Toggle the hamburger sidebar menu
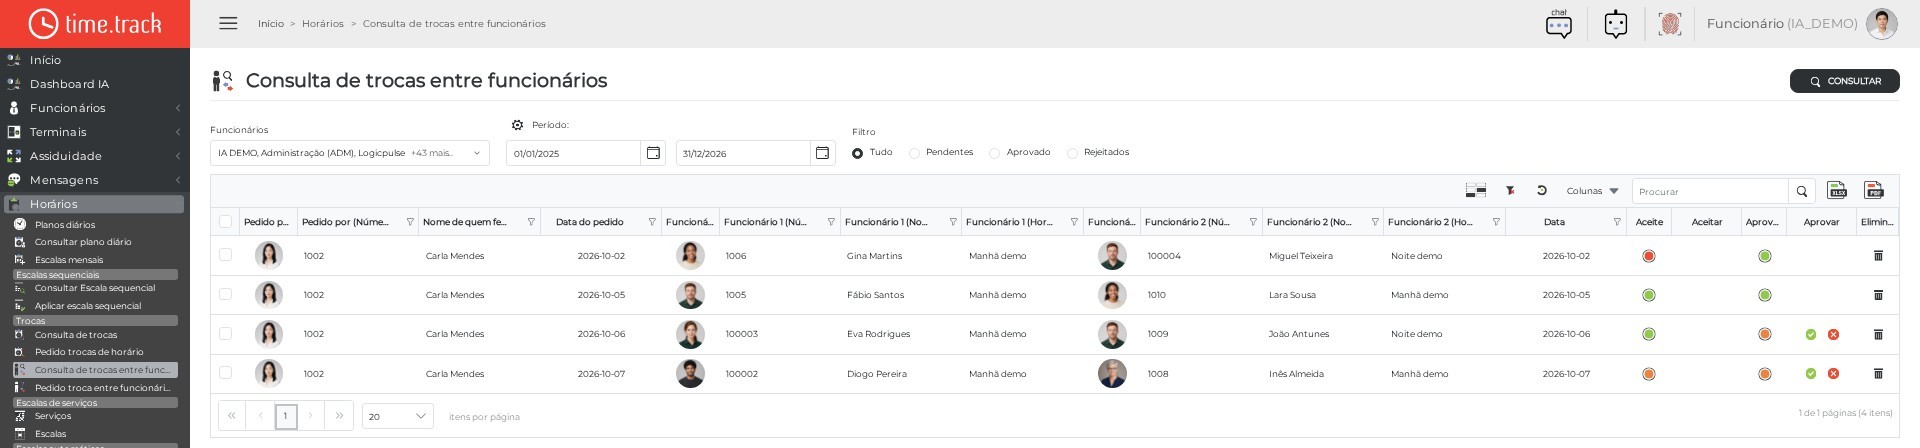Screen dimensions: 1920x448 pyautogui.click(x=228, y=23)
